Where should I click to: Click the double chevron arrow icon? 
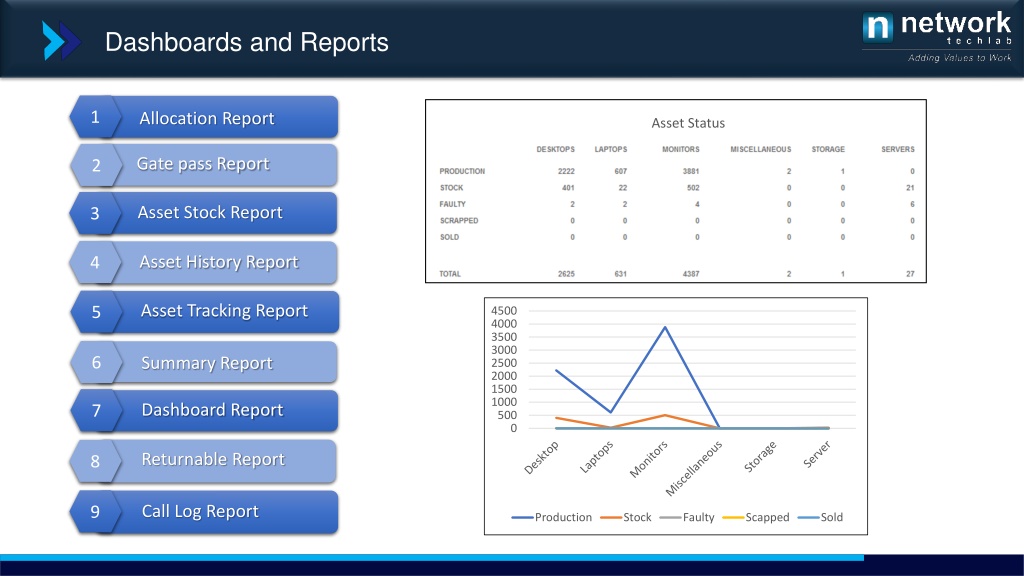coord(61,40)
